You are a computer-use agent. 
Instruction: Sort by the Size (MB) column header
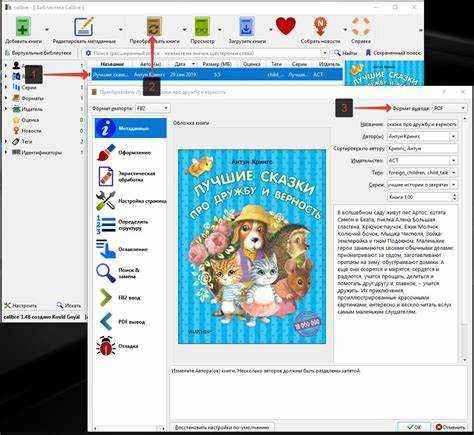click(x=217, y=64)
